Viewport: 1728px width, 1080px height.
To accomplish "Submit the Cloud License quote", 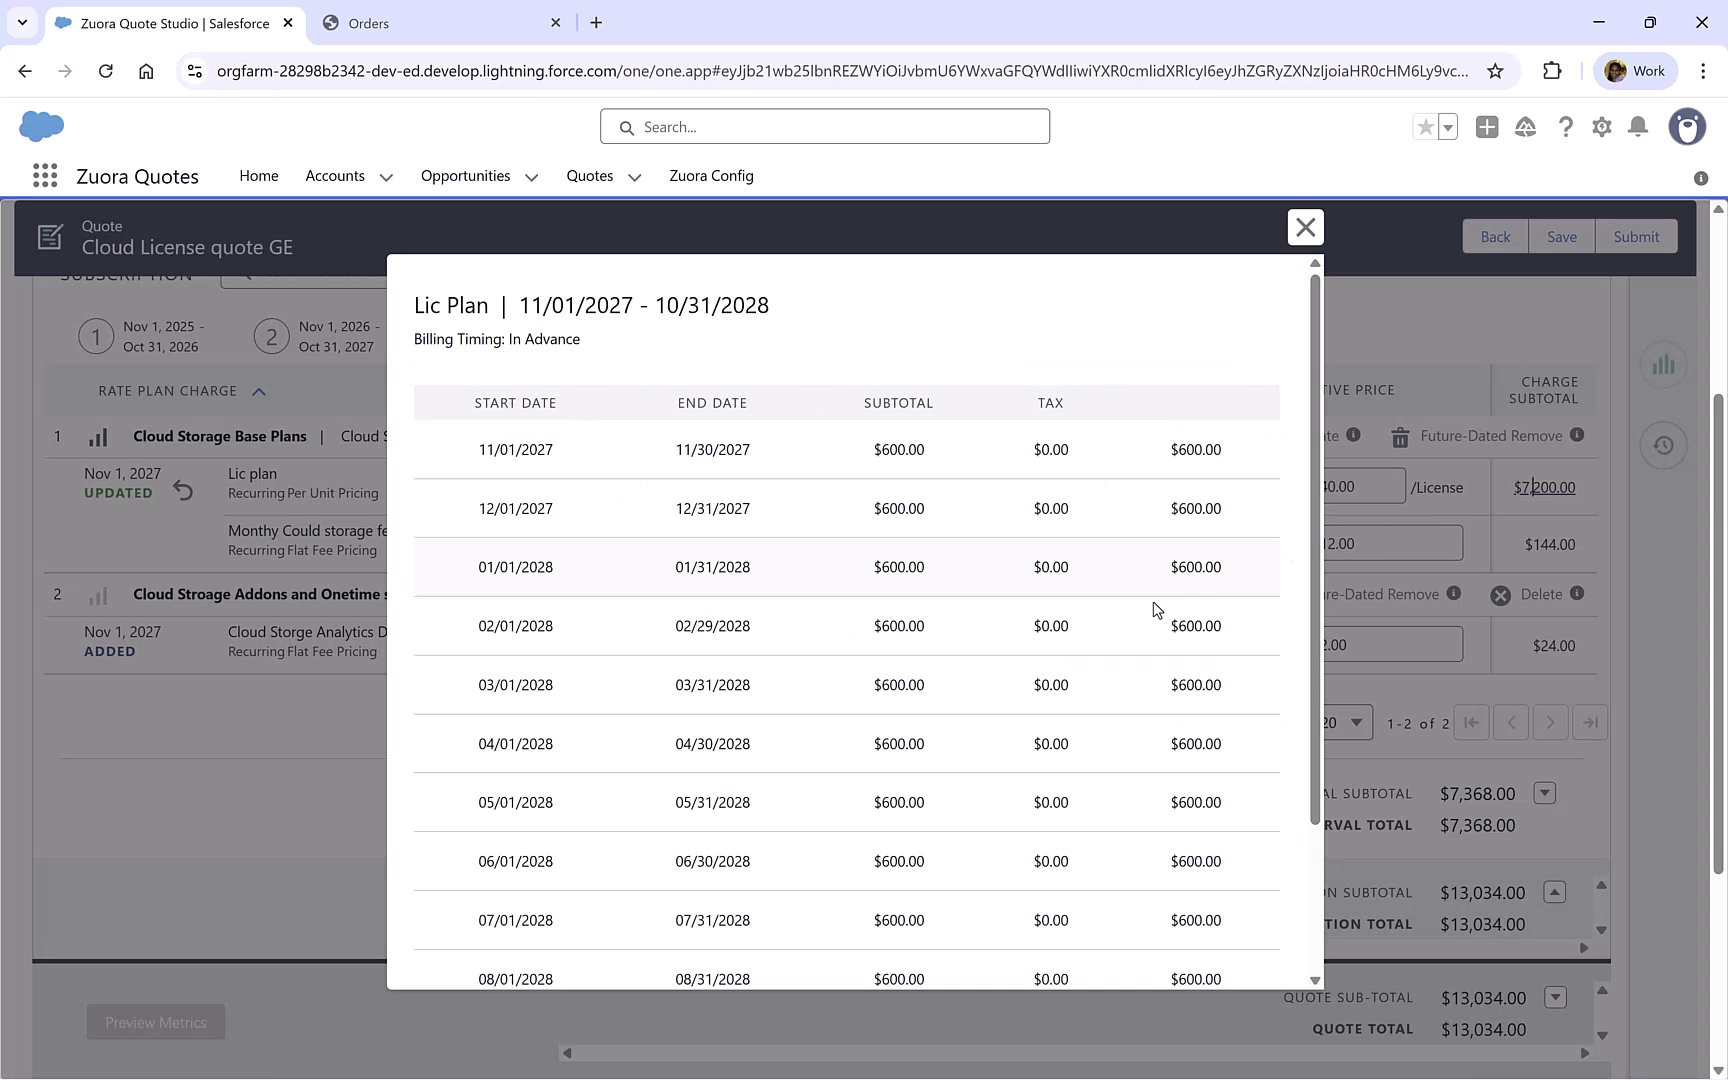I will coord(1636,236).
